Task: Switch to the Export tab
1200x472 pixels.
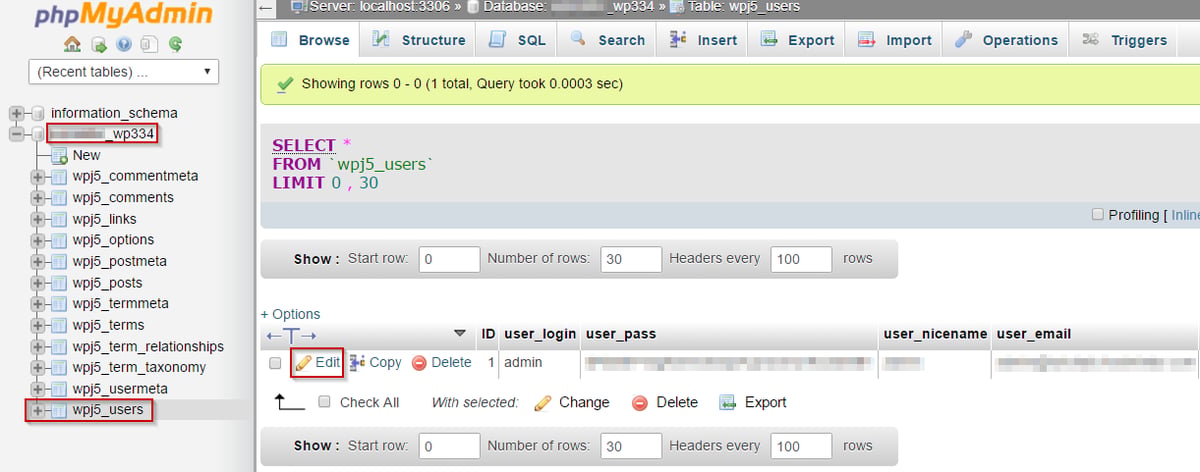Action: 797,40
